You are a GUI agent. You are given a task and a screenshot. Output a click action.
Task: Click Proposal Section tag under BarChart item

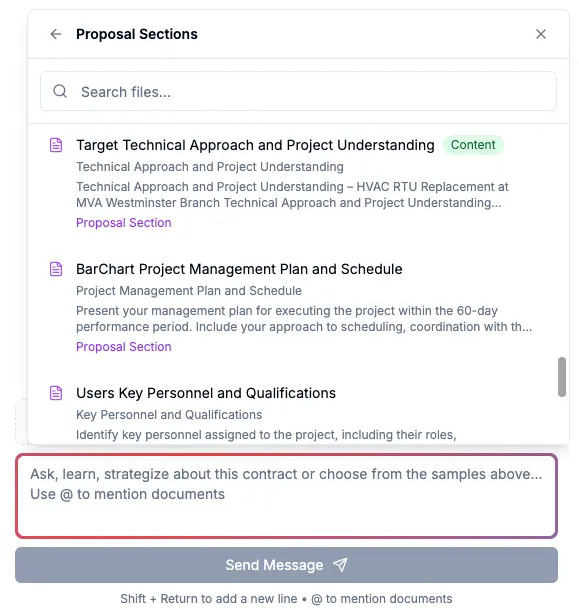click(x=124, y=347)
